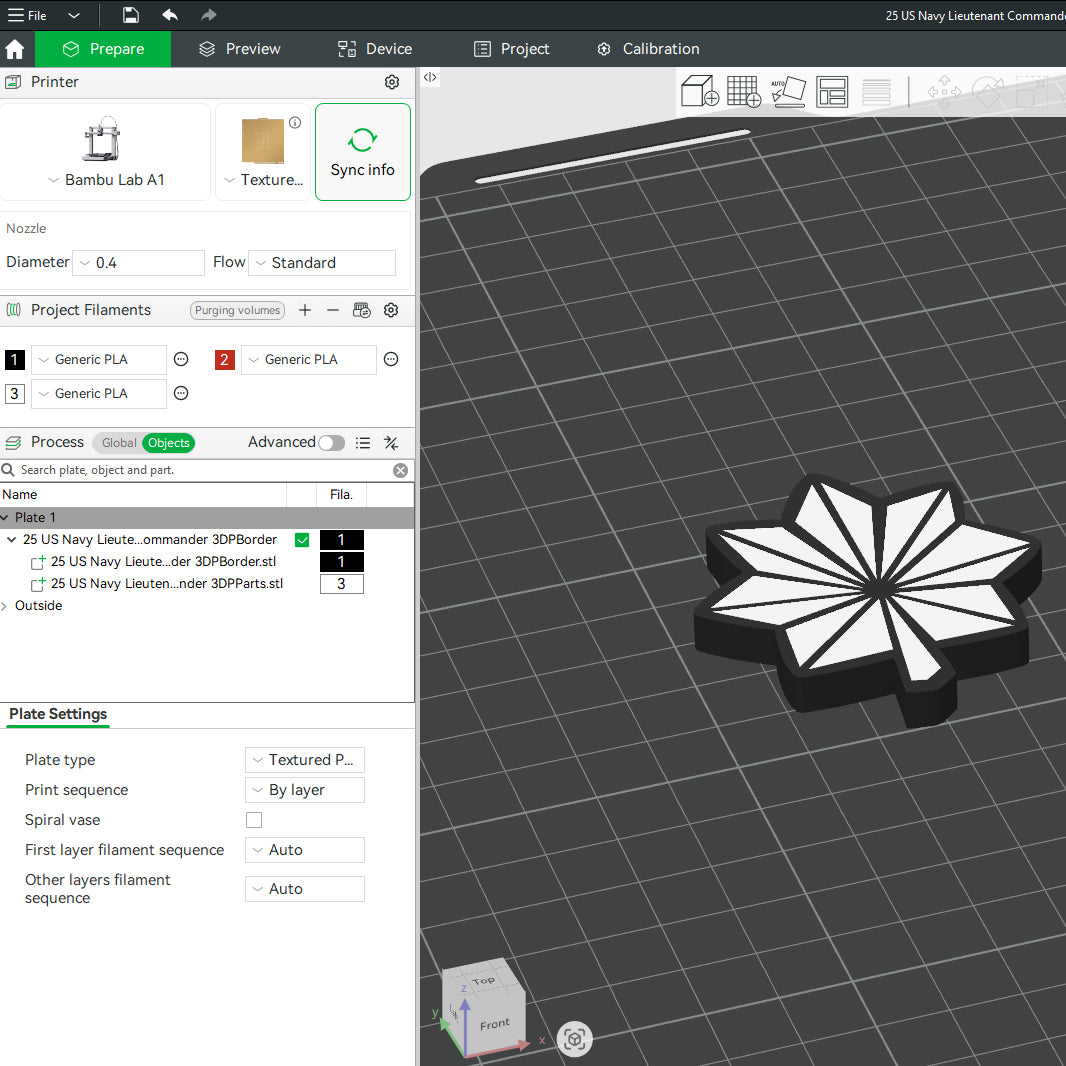The image size is (1066, 1066).
Task: Click the Home icon
Action: click(14, 49)
